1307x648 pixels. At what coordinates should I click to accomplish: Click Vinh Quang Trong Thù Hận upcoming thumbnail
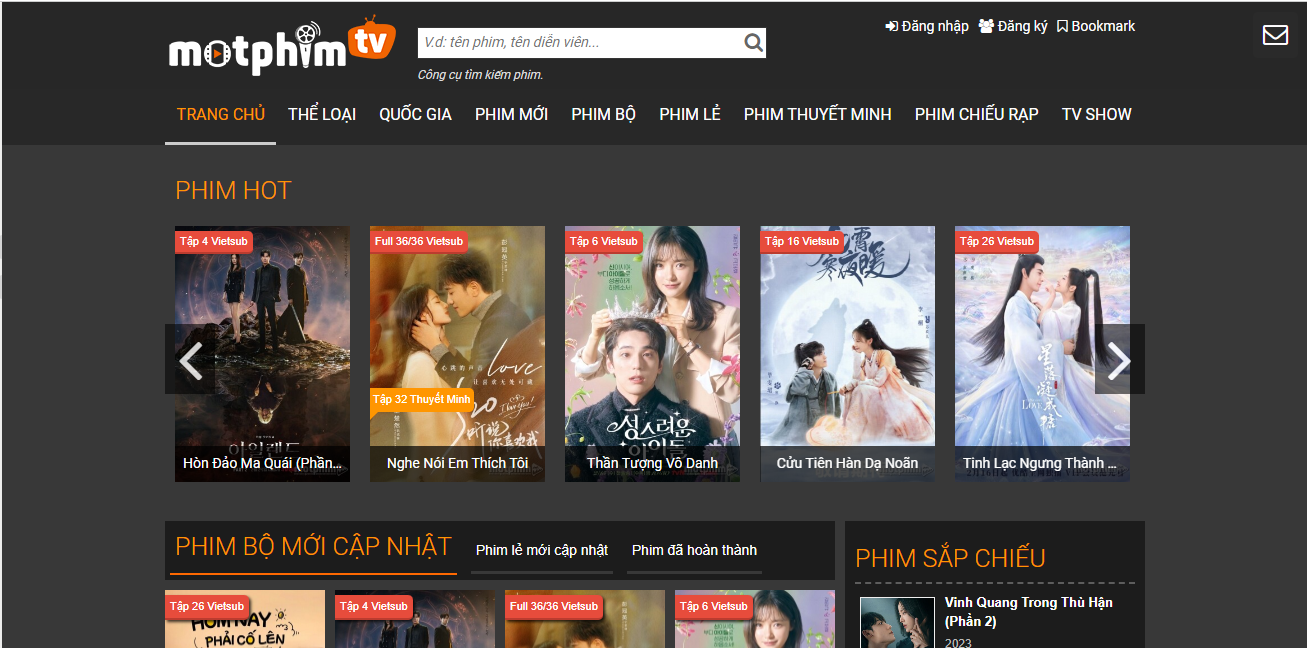(897, 622)
